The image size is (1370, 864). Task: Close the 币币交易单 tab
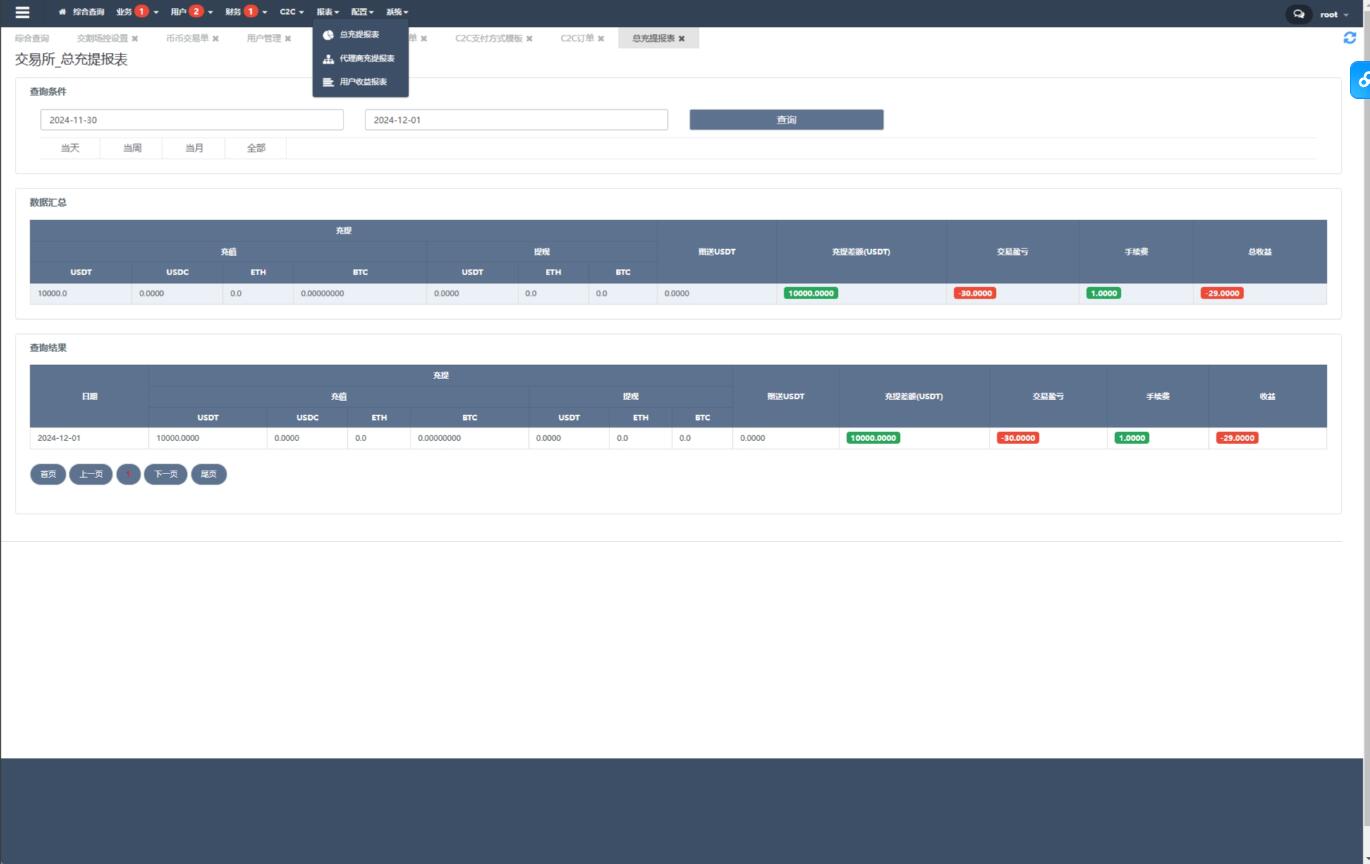pyautogui.click(x=215, y=39)
